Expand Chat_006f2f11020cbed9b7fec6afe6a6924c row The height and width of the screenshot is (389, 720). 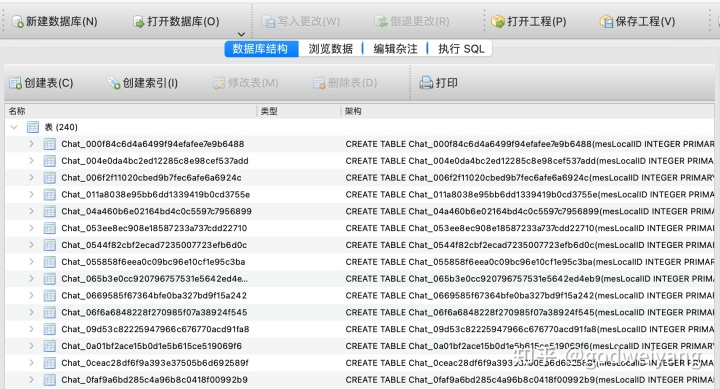(x=31, y=177)
